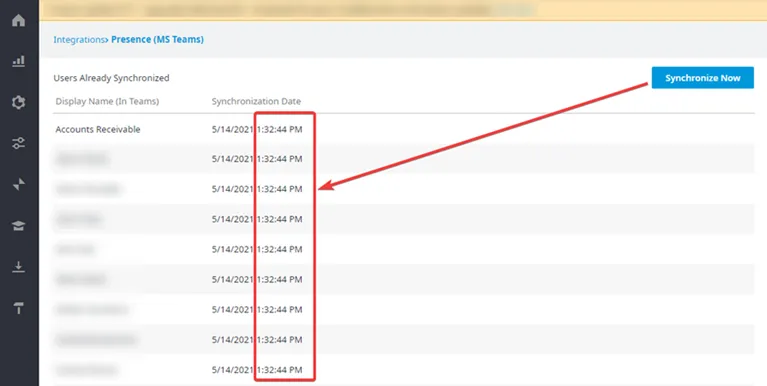This screenshot has width=767, height=386.
Task: Select the Accounts Receivable row name
Action: [98, 129]
